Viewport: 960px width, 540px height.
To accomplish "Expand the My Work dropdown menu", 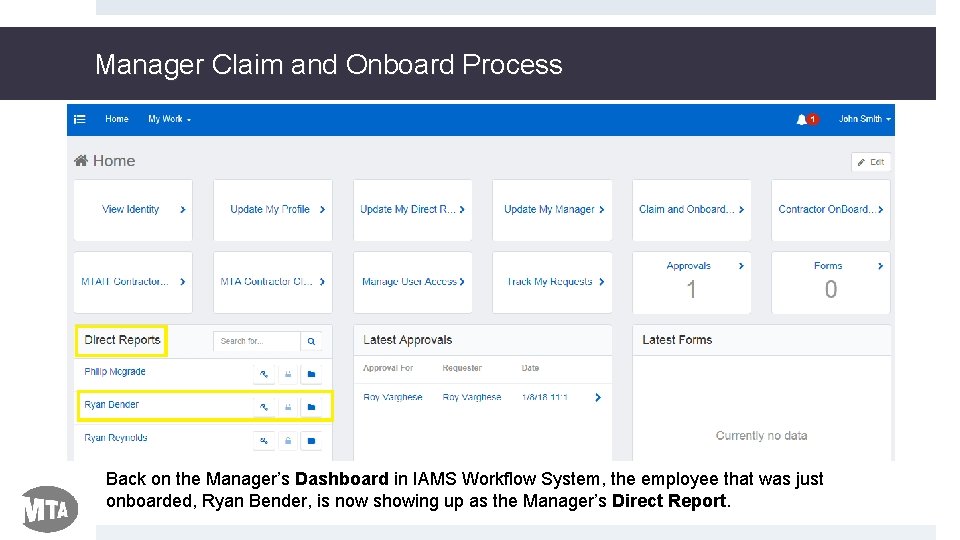I will pos(169,119).
